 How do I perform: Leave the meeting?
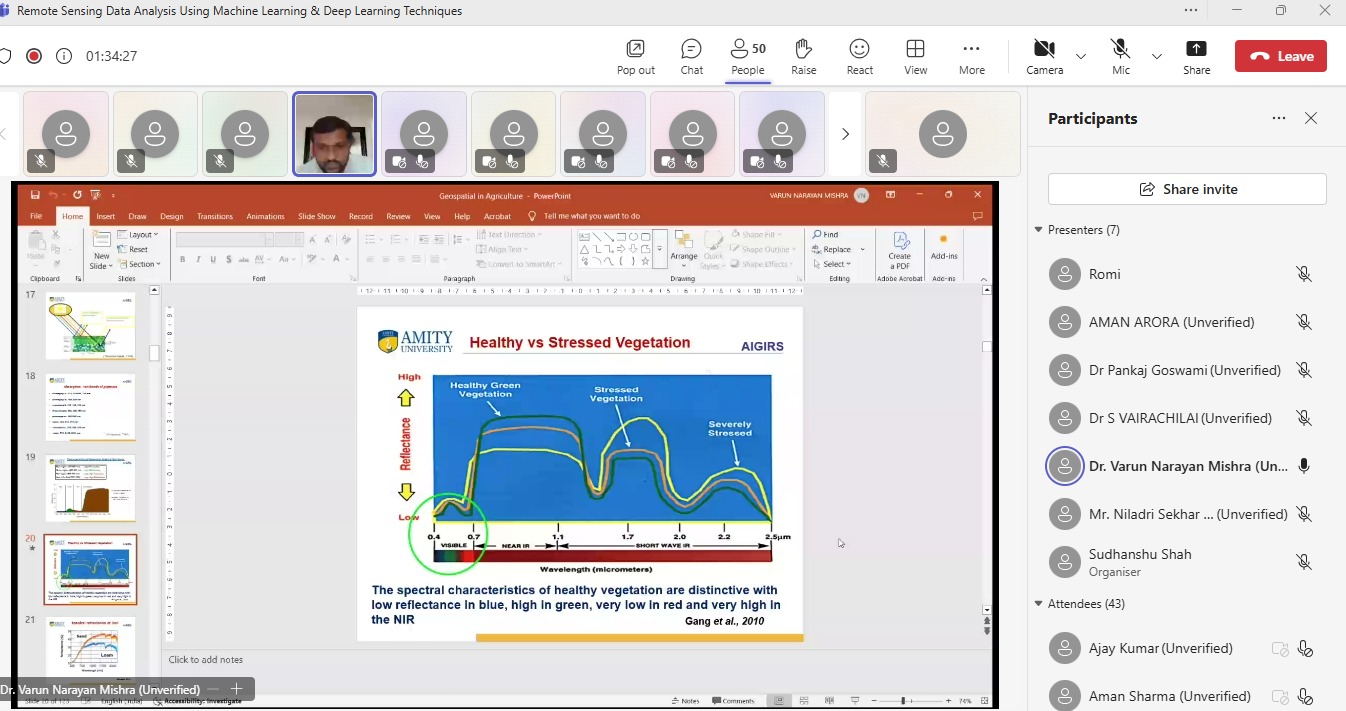[x=1280, y=56]
